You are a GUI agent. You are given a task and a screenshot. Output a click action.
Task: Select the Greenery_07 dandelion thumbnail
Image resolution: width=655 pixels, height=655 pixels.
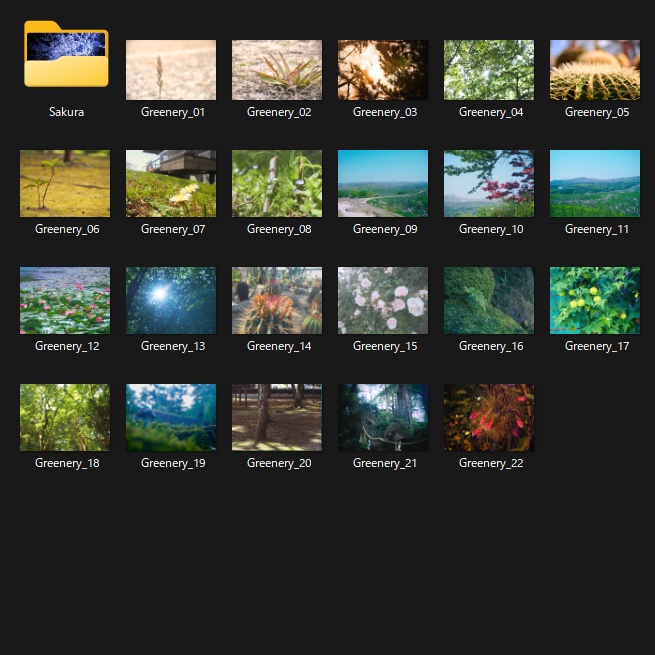[171, 183]
